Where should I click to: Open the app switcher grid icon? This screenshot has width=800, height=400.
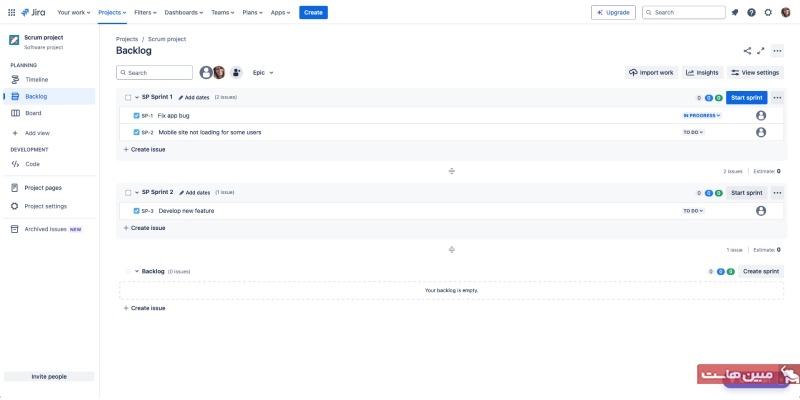[x=10, y=12]
